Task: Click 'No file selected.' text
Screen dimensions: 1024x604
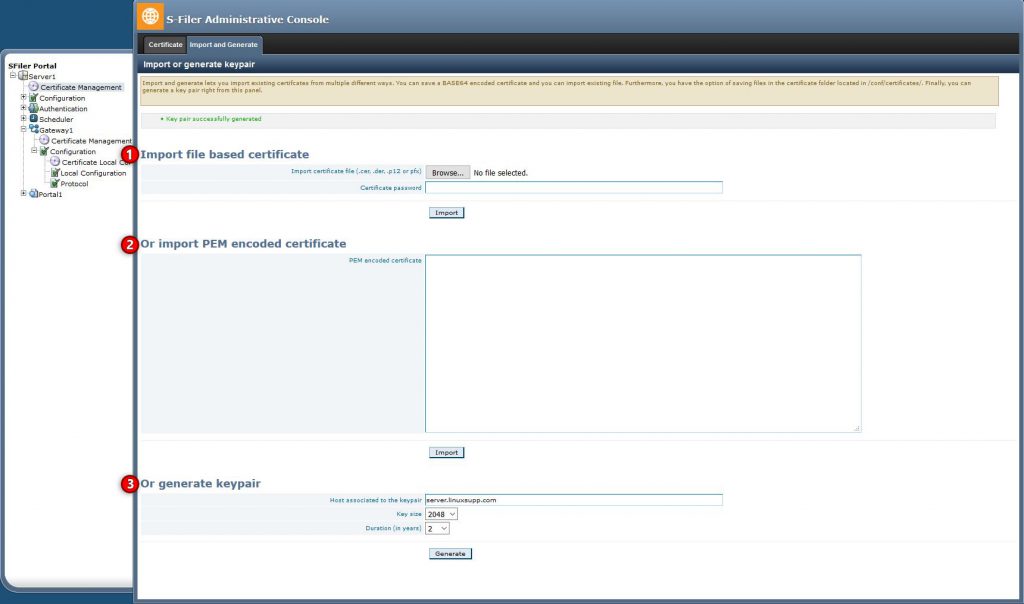Action: [500, 173]
